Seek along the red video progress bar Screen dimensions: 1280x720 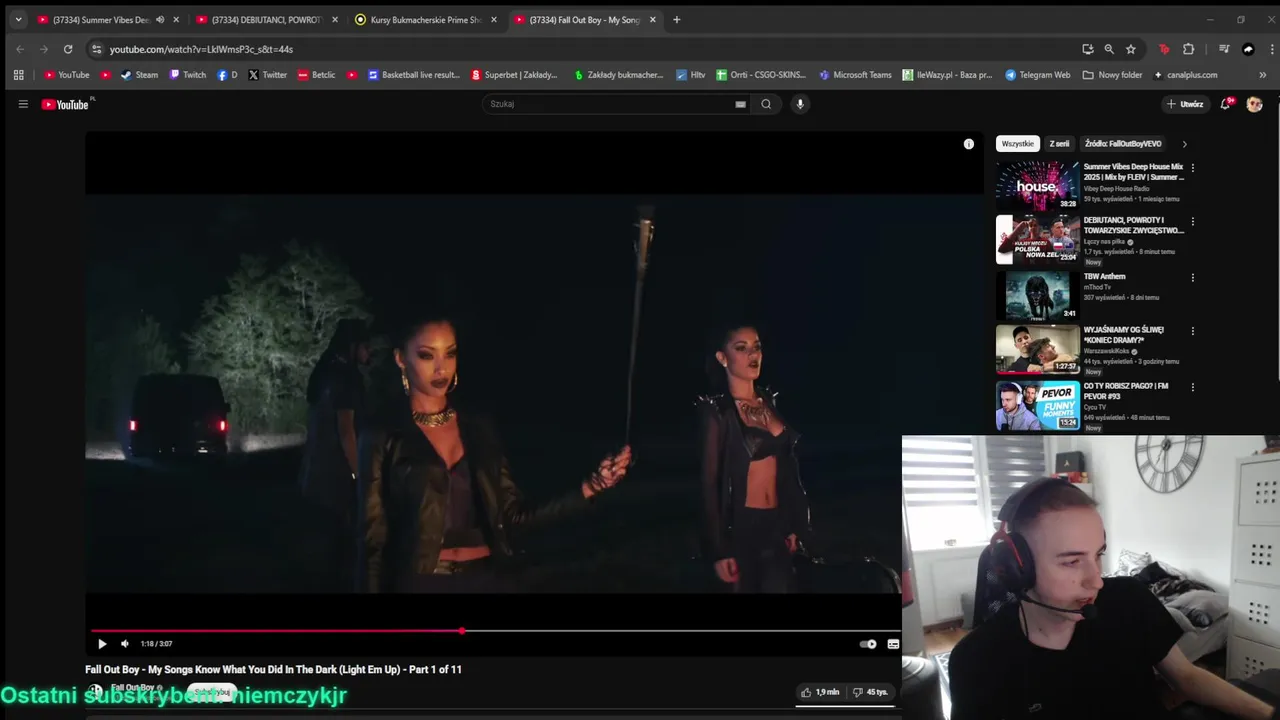(495, 631)
